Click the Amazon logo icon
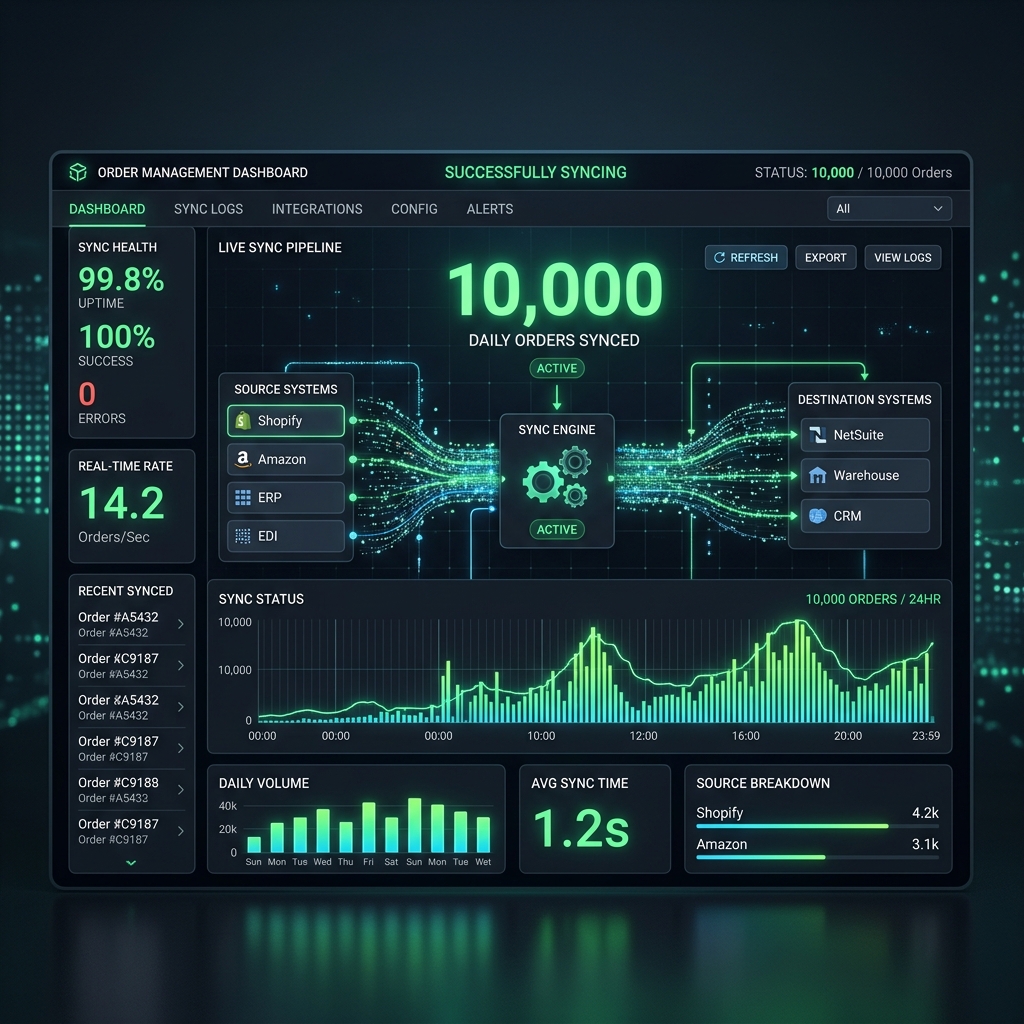Viewport: 1024px width, 1024px height. (243, 459)
